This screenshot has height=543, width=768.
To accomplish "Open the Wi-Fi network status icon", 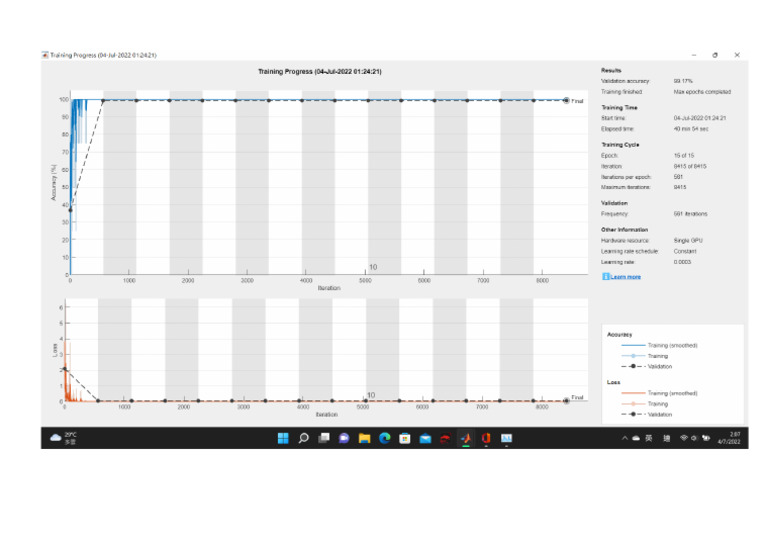I will pyautogui.click(x=684, y=438).
